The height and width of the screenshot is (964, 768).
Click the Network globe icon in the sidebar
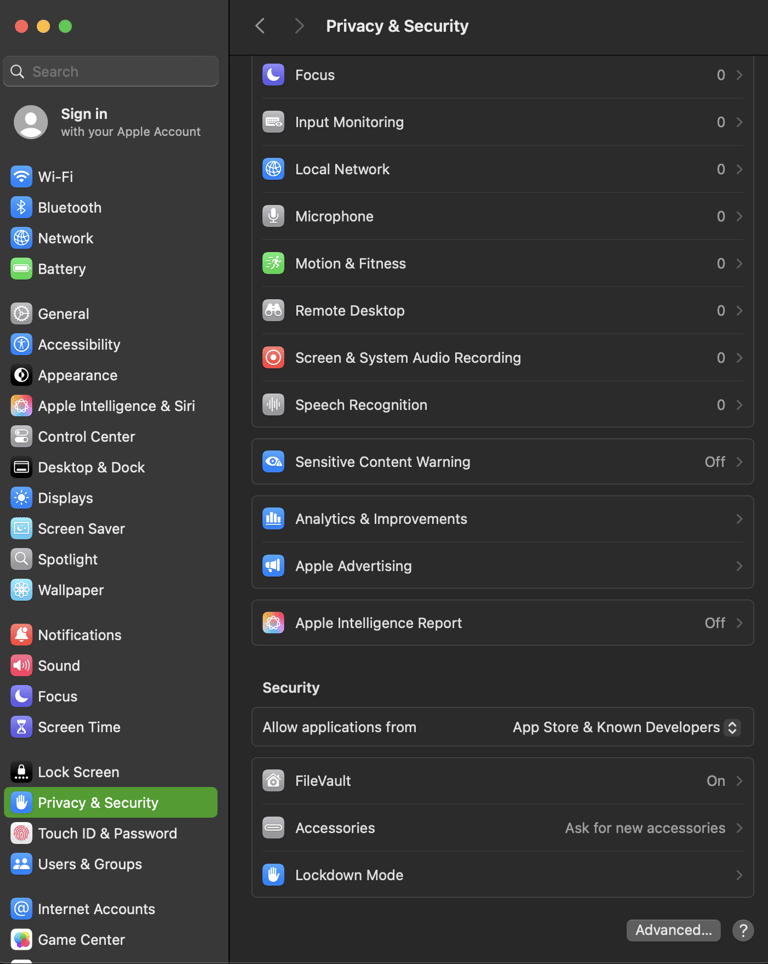coord(22,238)
